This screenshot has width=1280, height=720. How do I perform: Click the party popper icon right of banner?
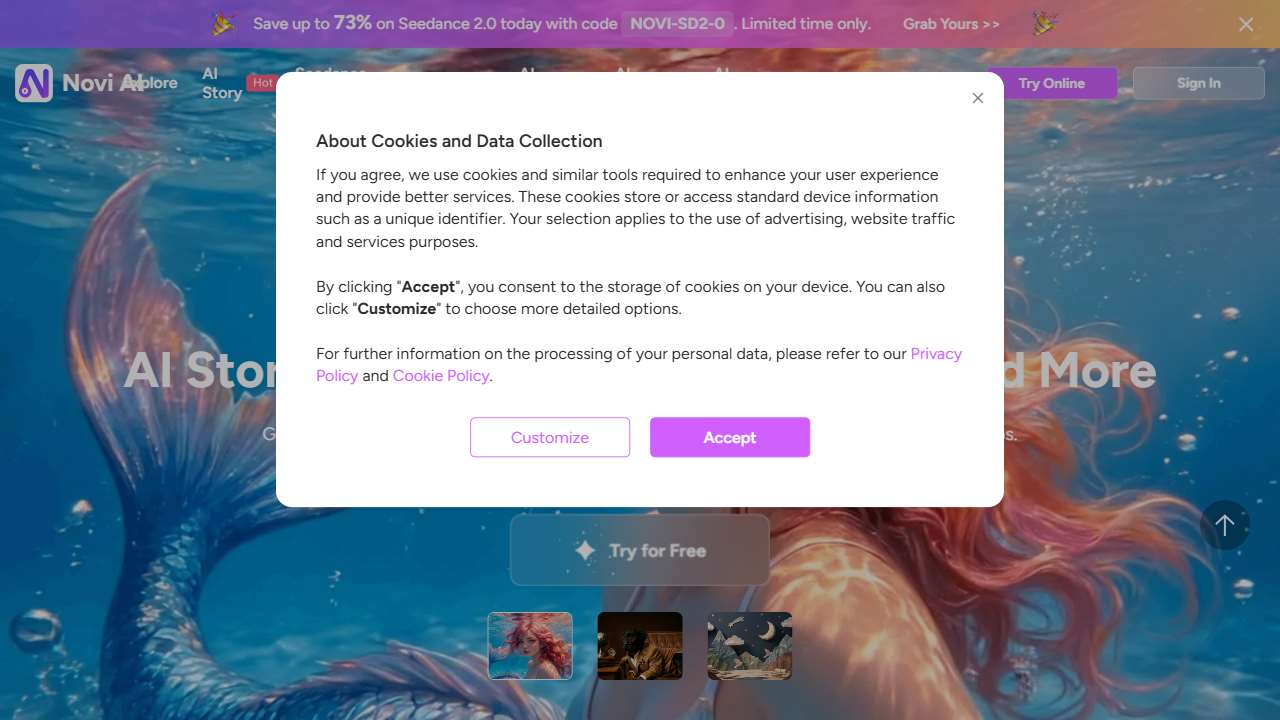(1046, 24)
